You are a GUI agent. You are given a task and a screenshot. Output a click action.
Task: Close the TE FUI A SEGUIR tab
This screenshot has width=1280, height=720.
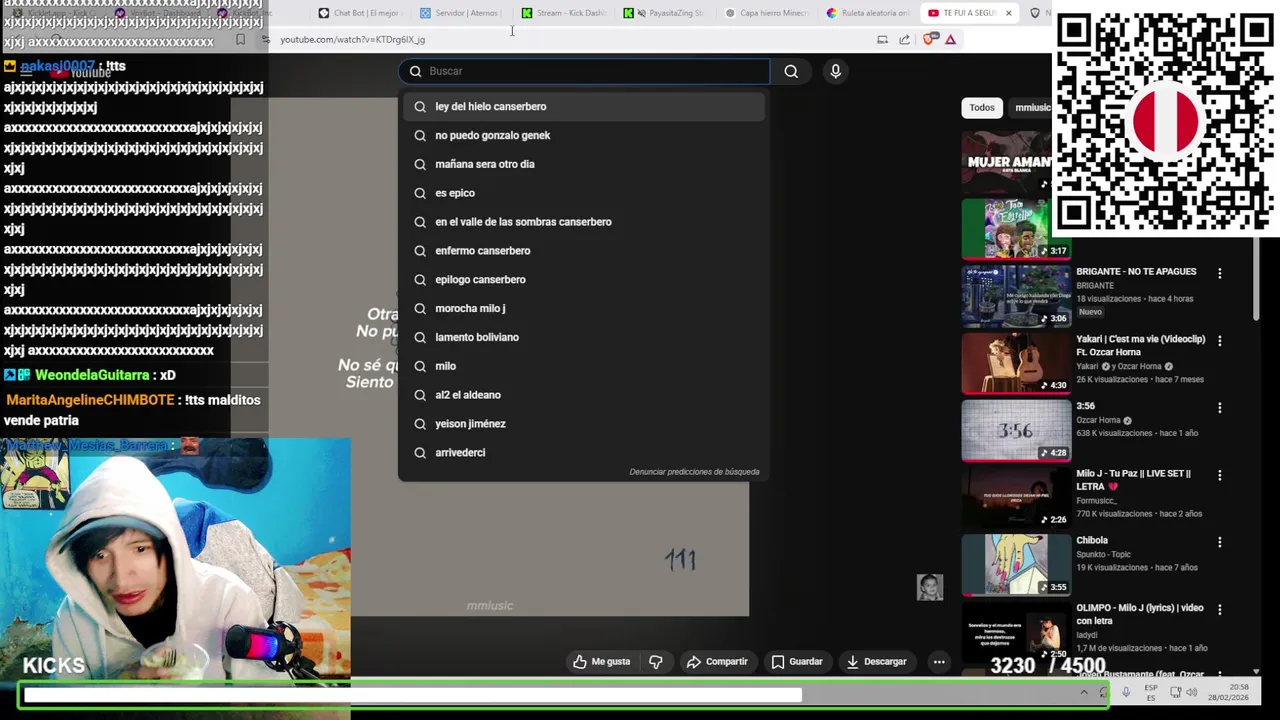coord(1008,13)
